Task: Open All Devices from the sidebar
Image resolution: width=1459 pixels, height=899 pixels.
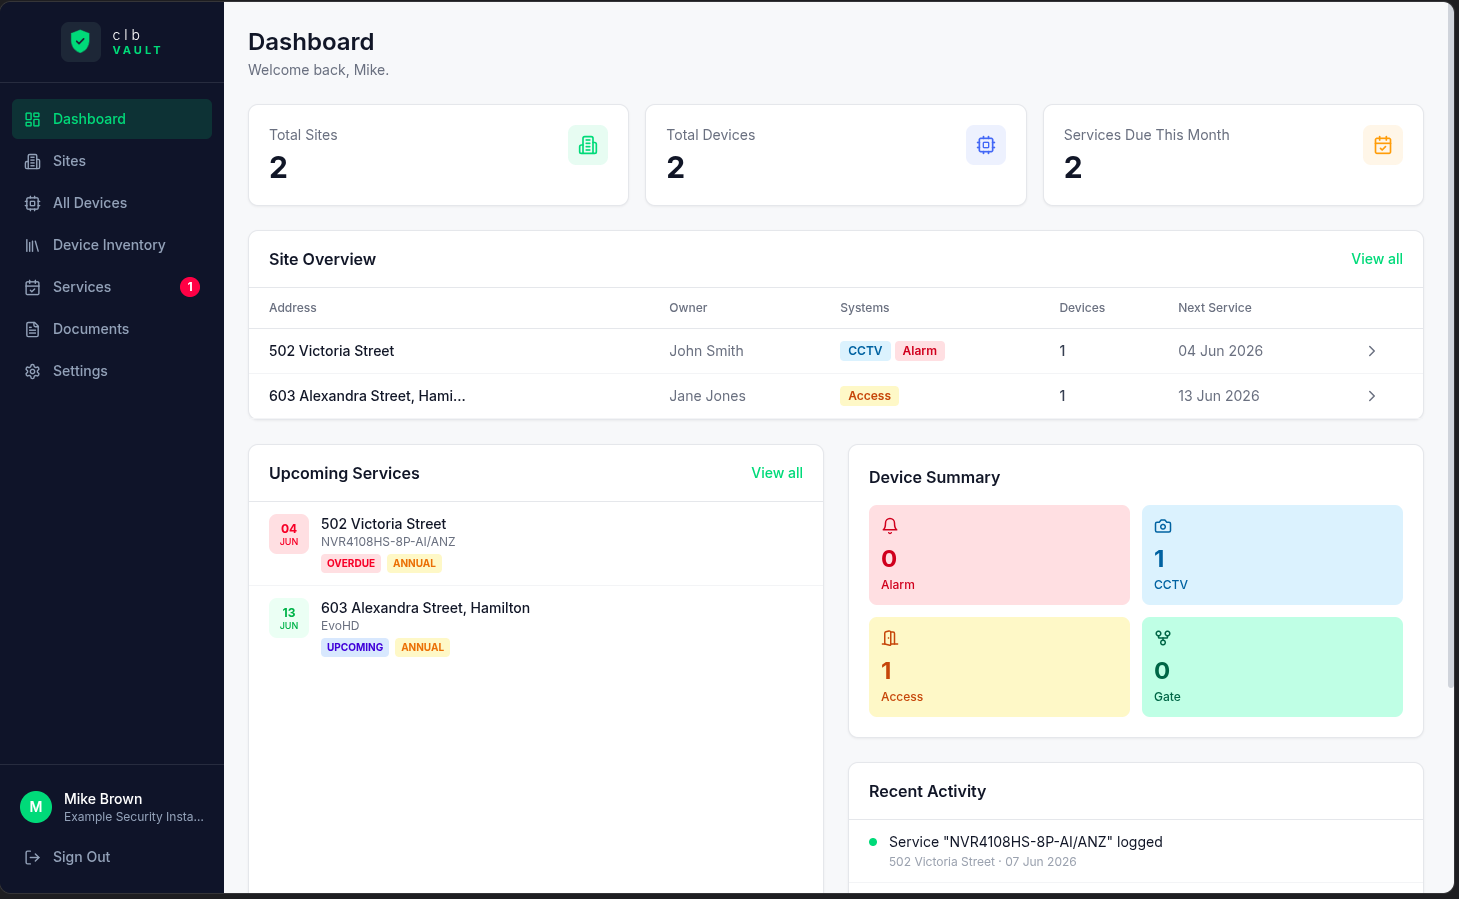Action: 112,203
